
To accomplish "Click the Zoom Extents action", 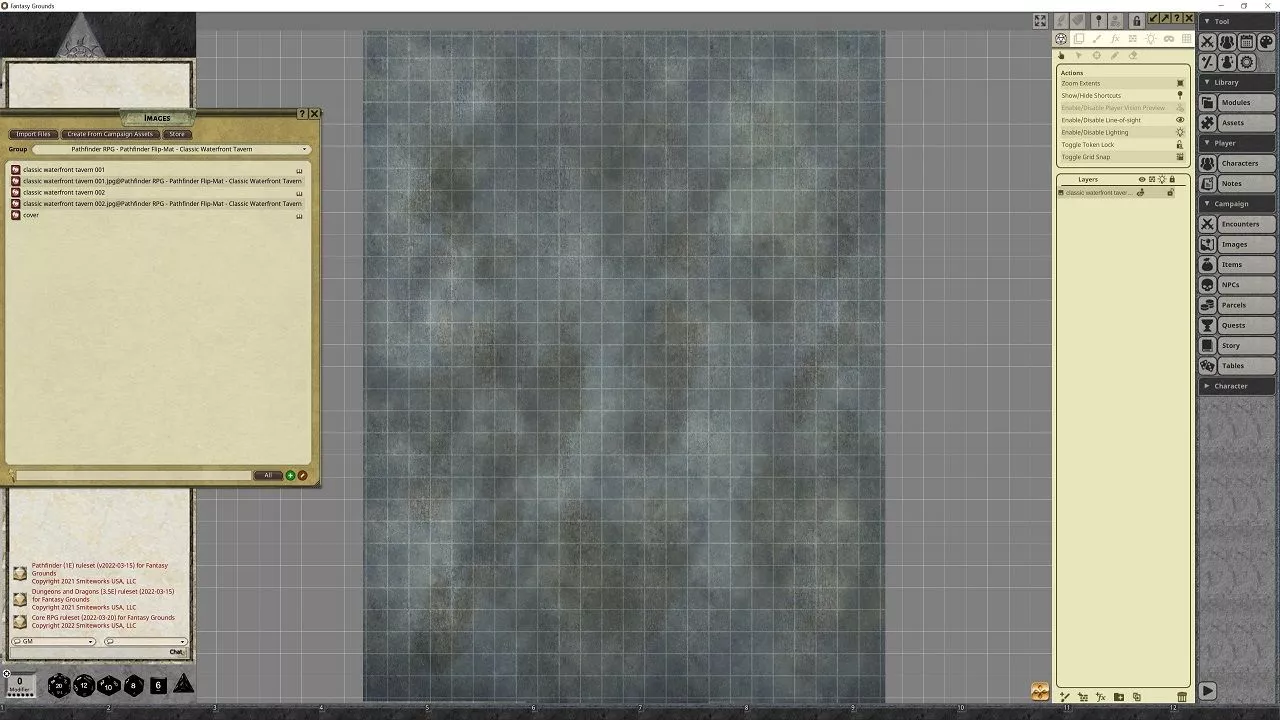I will coord(1122,83).
